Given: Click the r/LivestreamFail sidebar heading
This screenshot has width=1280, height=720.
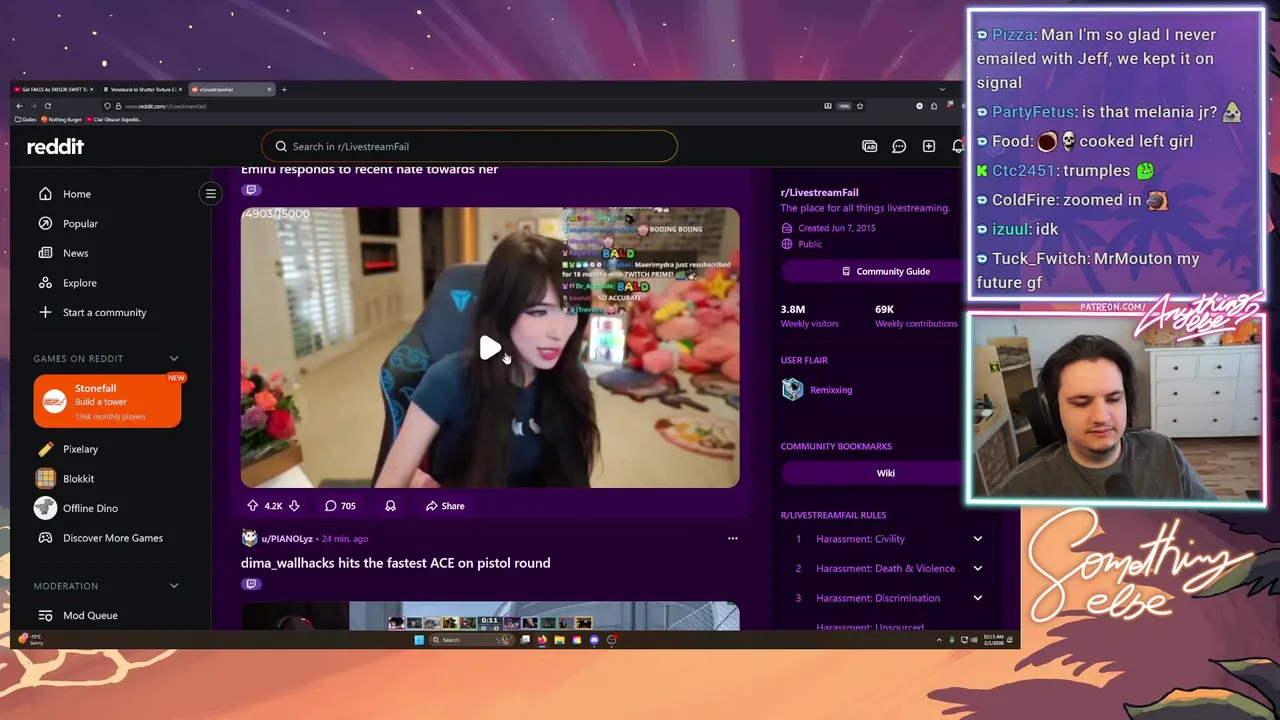Looking at the screenshot, I should click(x=819, y=192).
